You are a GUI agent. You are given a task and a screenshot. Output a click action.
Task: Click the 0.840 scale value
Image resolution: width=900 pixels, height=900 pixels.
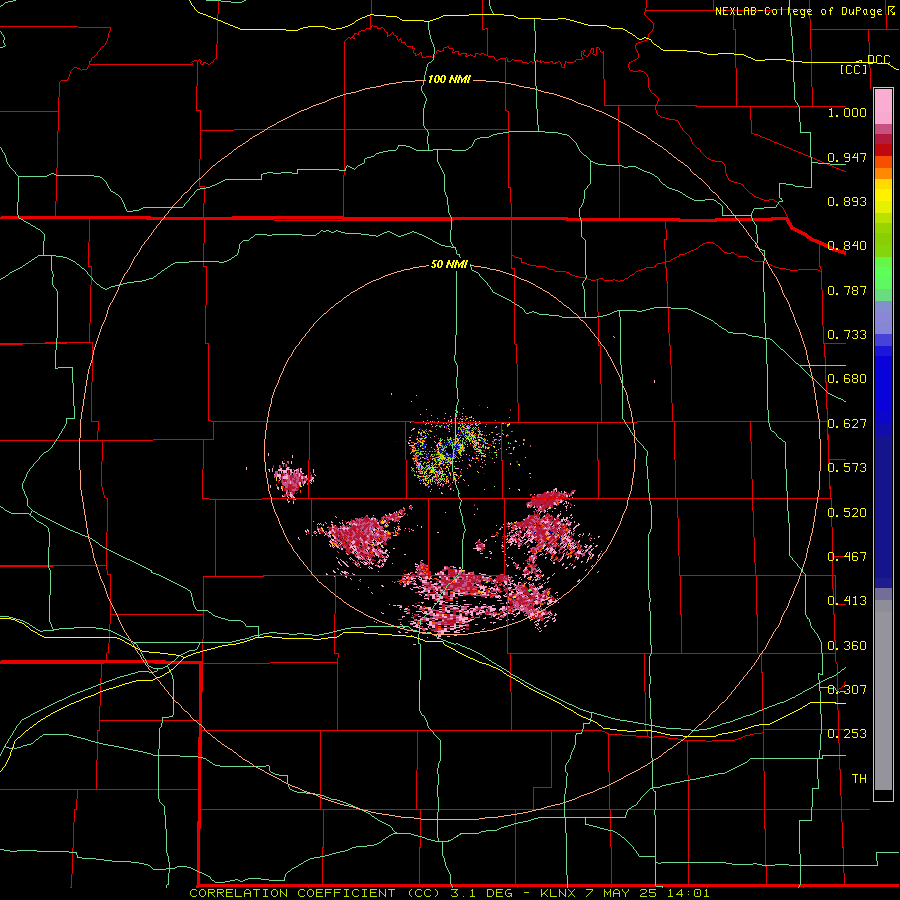(847, 246)
